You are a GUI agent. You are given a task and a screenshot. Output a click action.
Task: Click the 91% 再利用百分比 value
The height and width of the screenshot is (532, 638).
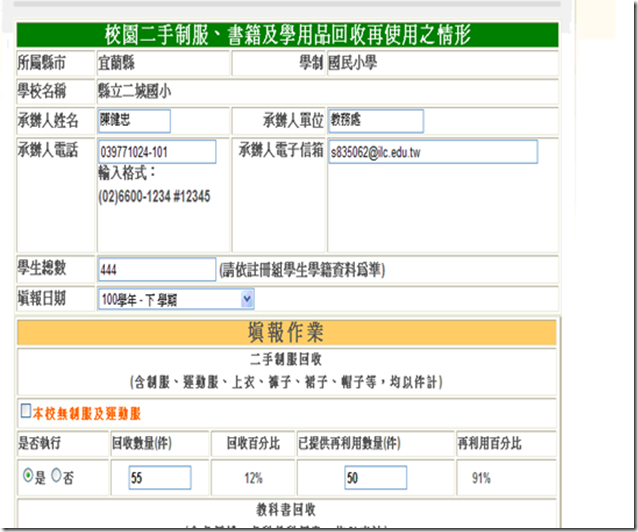pos(480,479)
